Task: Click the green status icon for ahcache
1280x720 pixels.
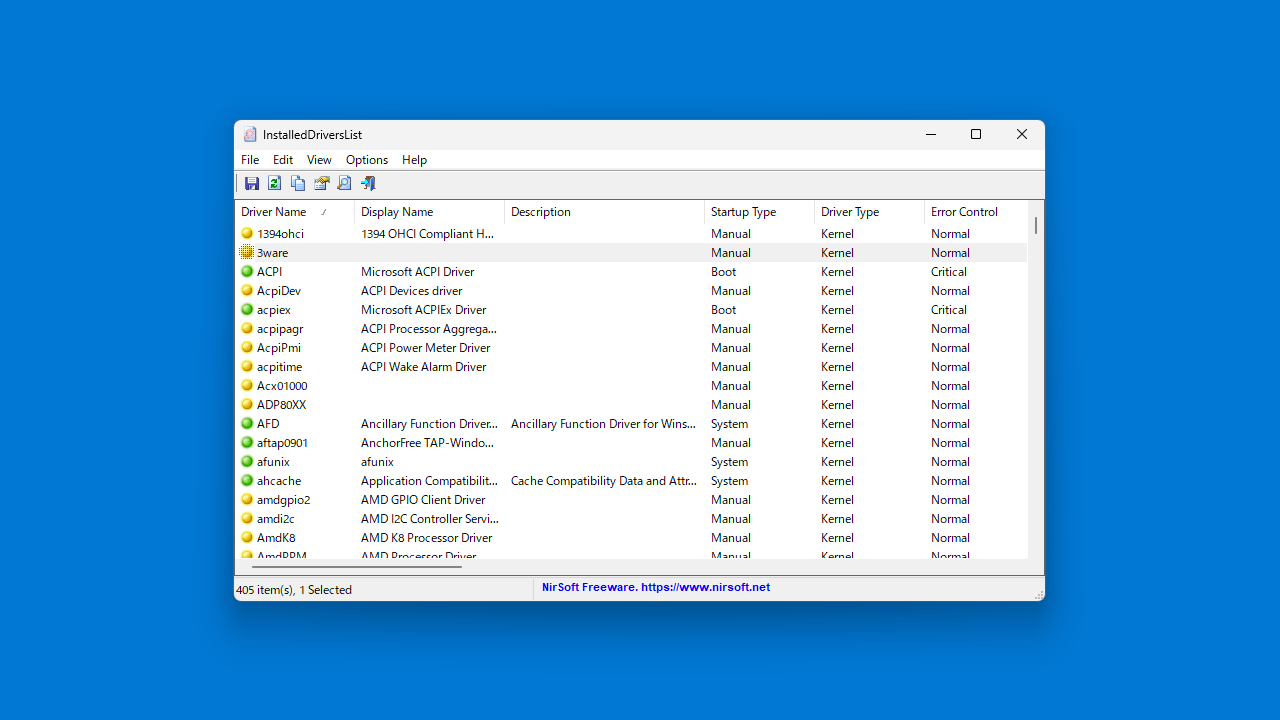Action: click(x=247, y=480)
